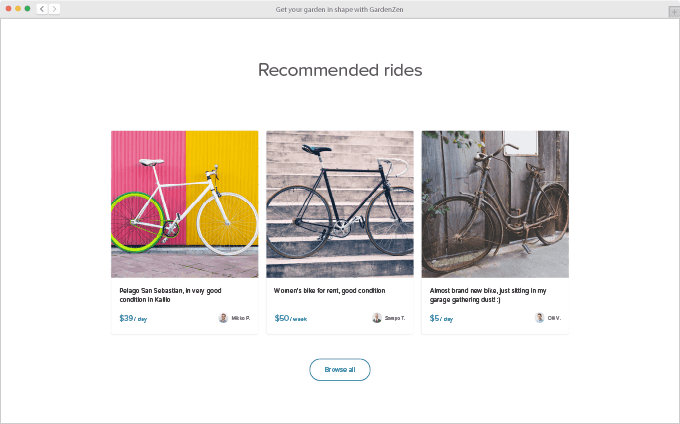Click the $50 / week price
This screenshot has width=680, height=424.
(x=291, y=319)
